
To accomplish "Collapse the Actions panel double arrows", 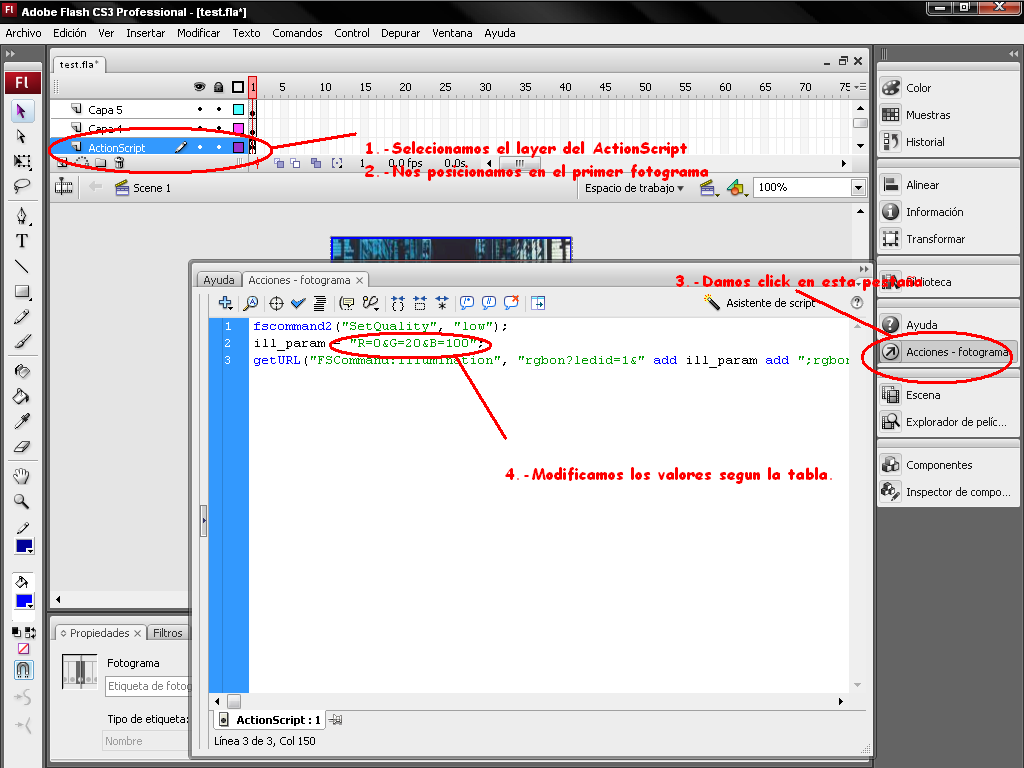I will (x=864, y=269).
